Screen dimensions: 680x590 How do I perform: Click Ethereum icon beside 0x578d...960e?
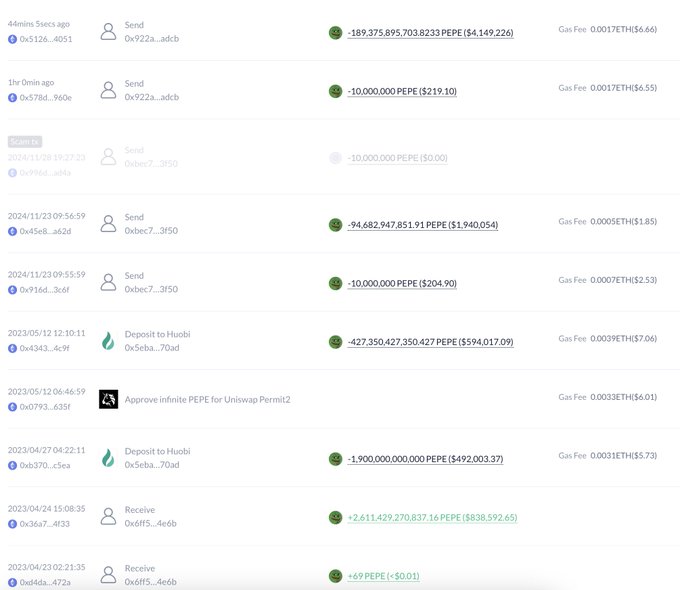click(x=13, y=98)
